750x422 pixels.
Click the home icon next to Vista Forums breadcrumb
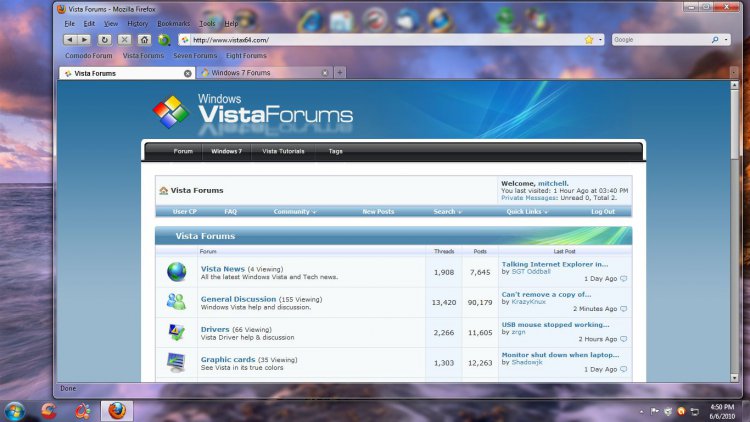pyautogui.click(x=164, y=190)
